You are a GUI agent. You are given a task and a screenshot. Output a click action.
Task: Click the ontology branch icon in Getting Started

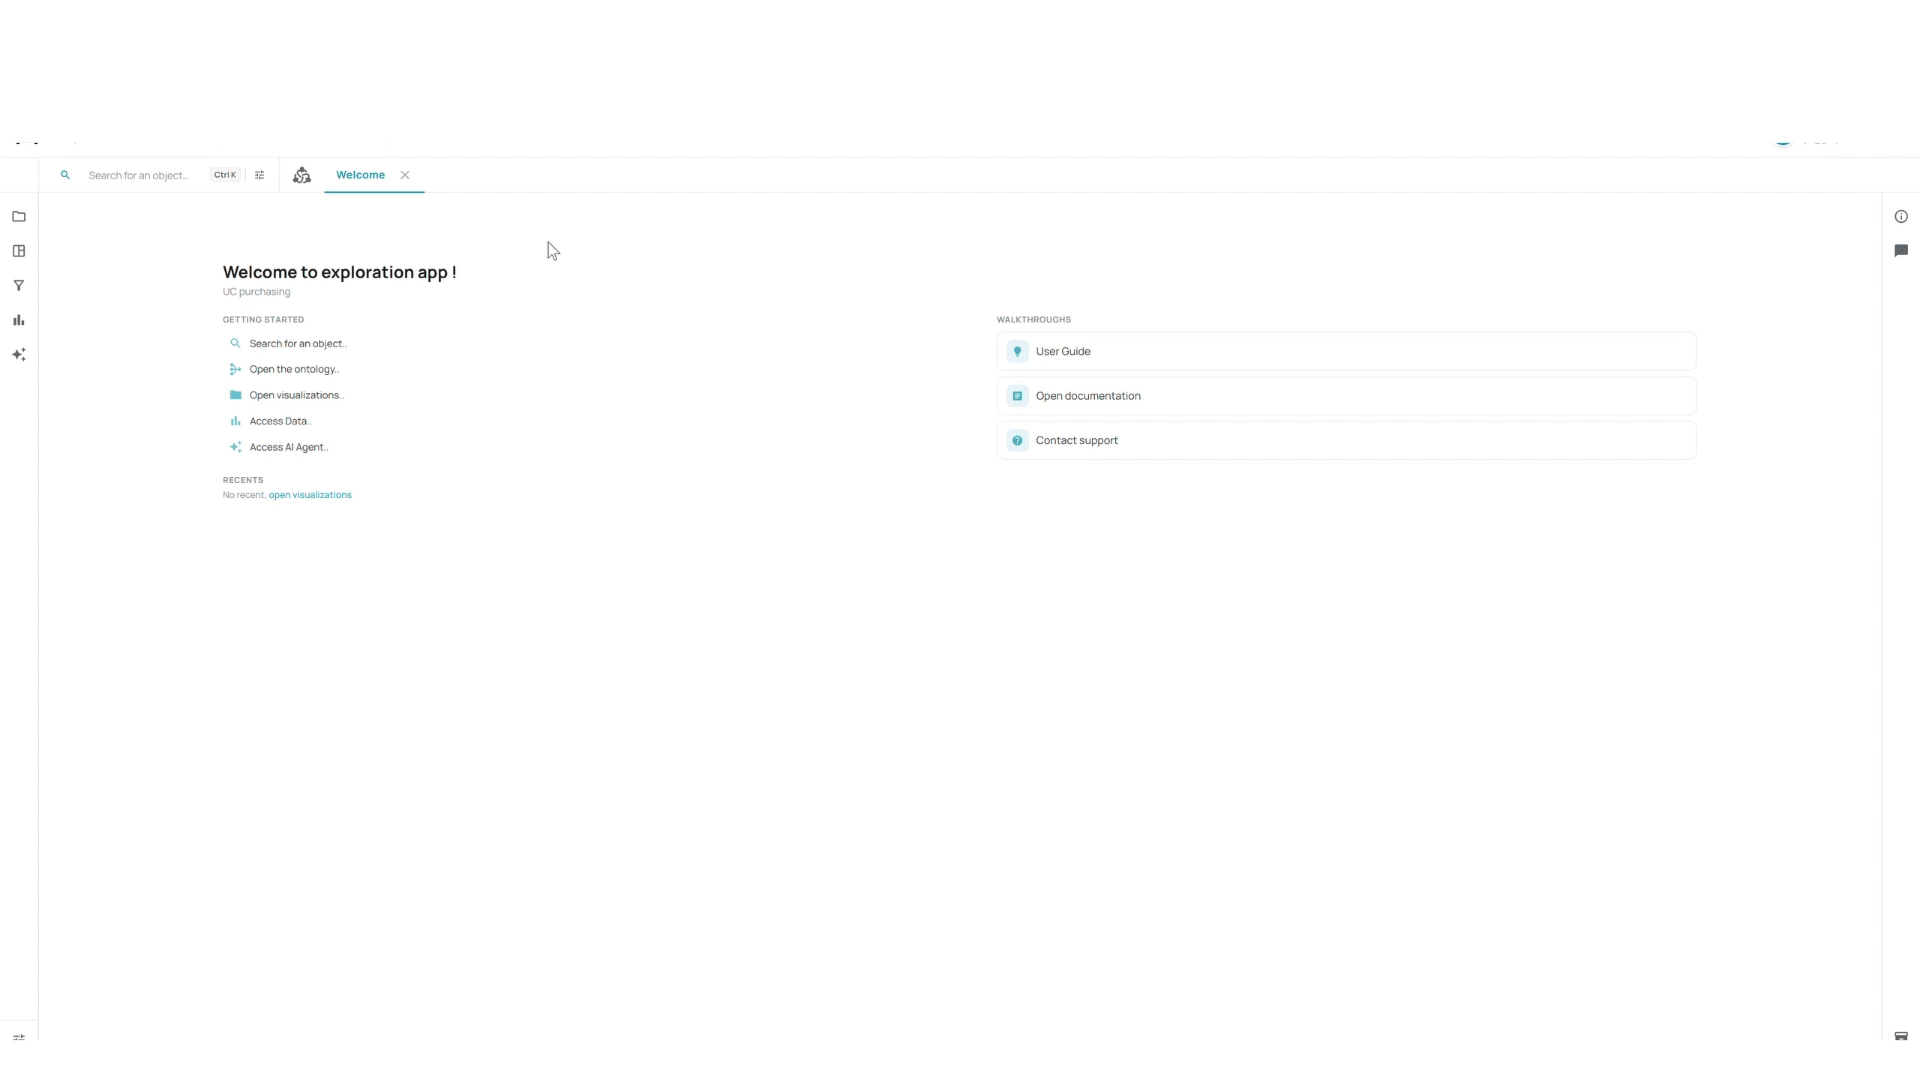coord(236,369)
